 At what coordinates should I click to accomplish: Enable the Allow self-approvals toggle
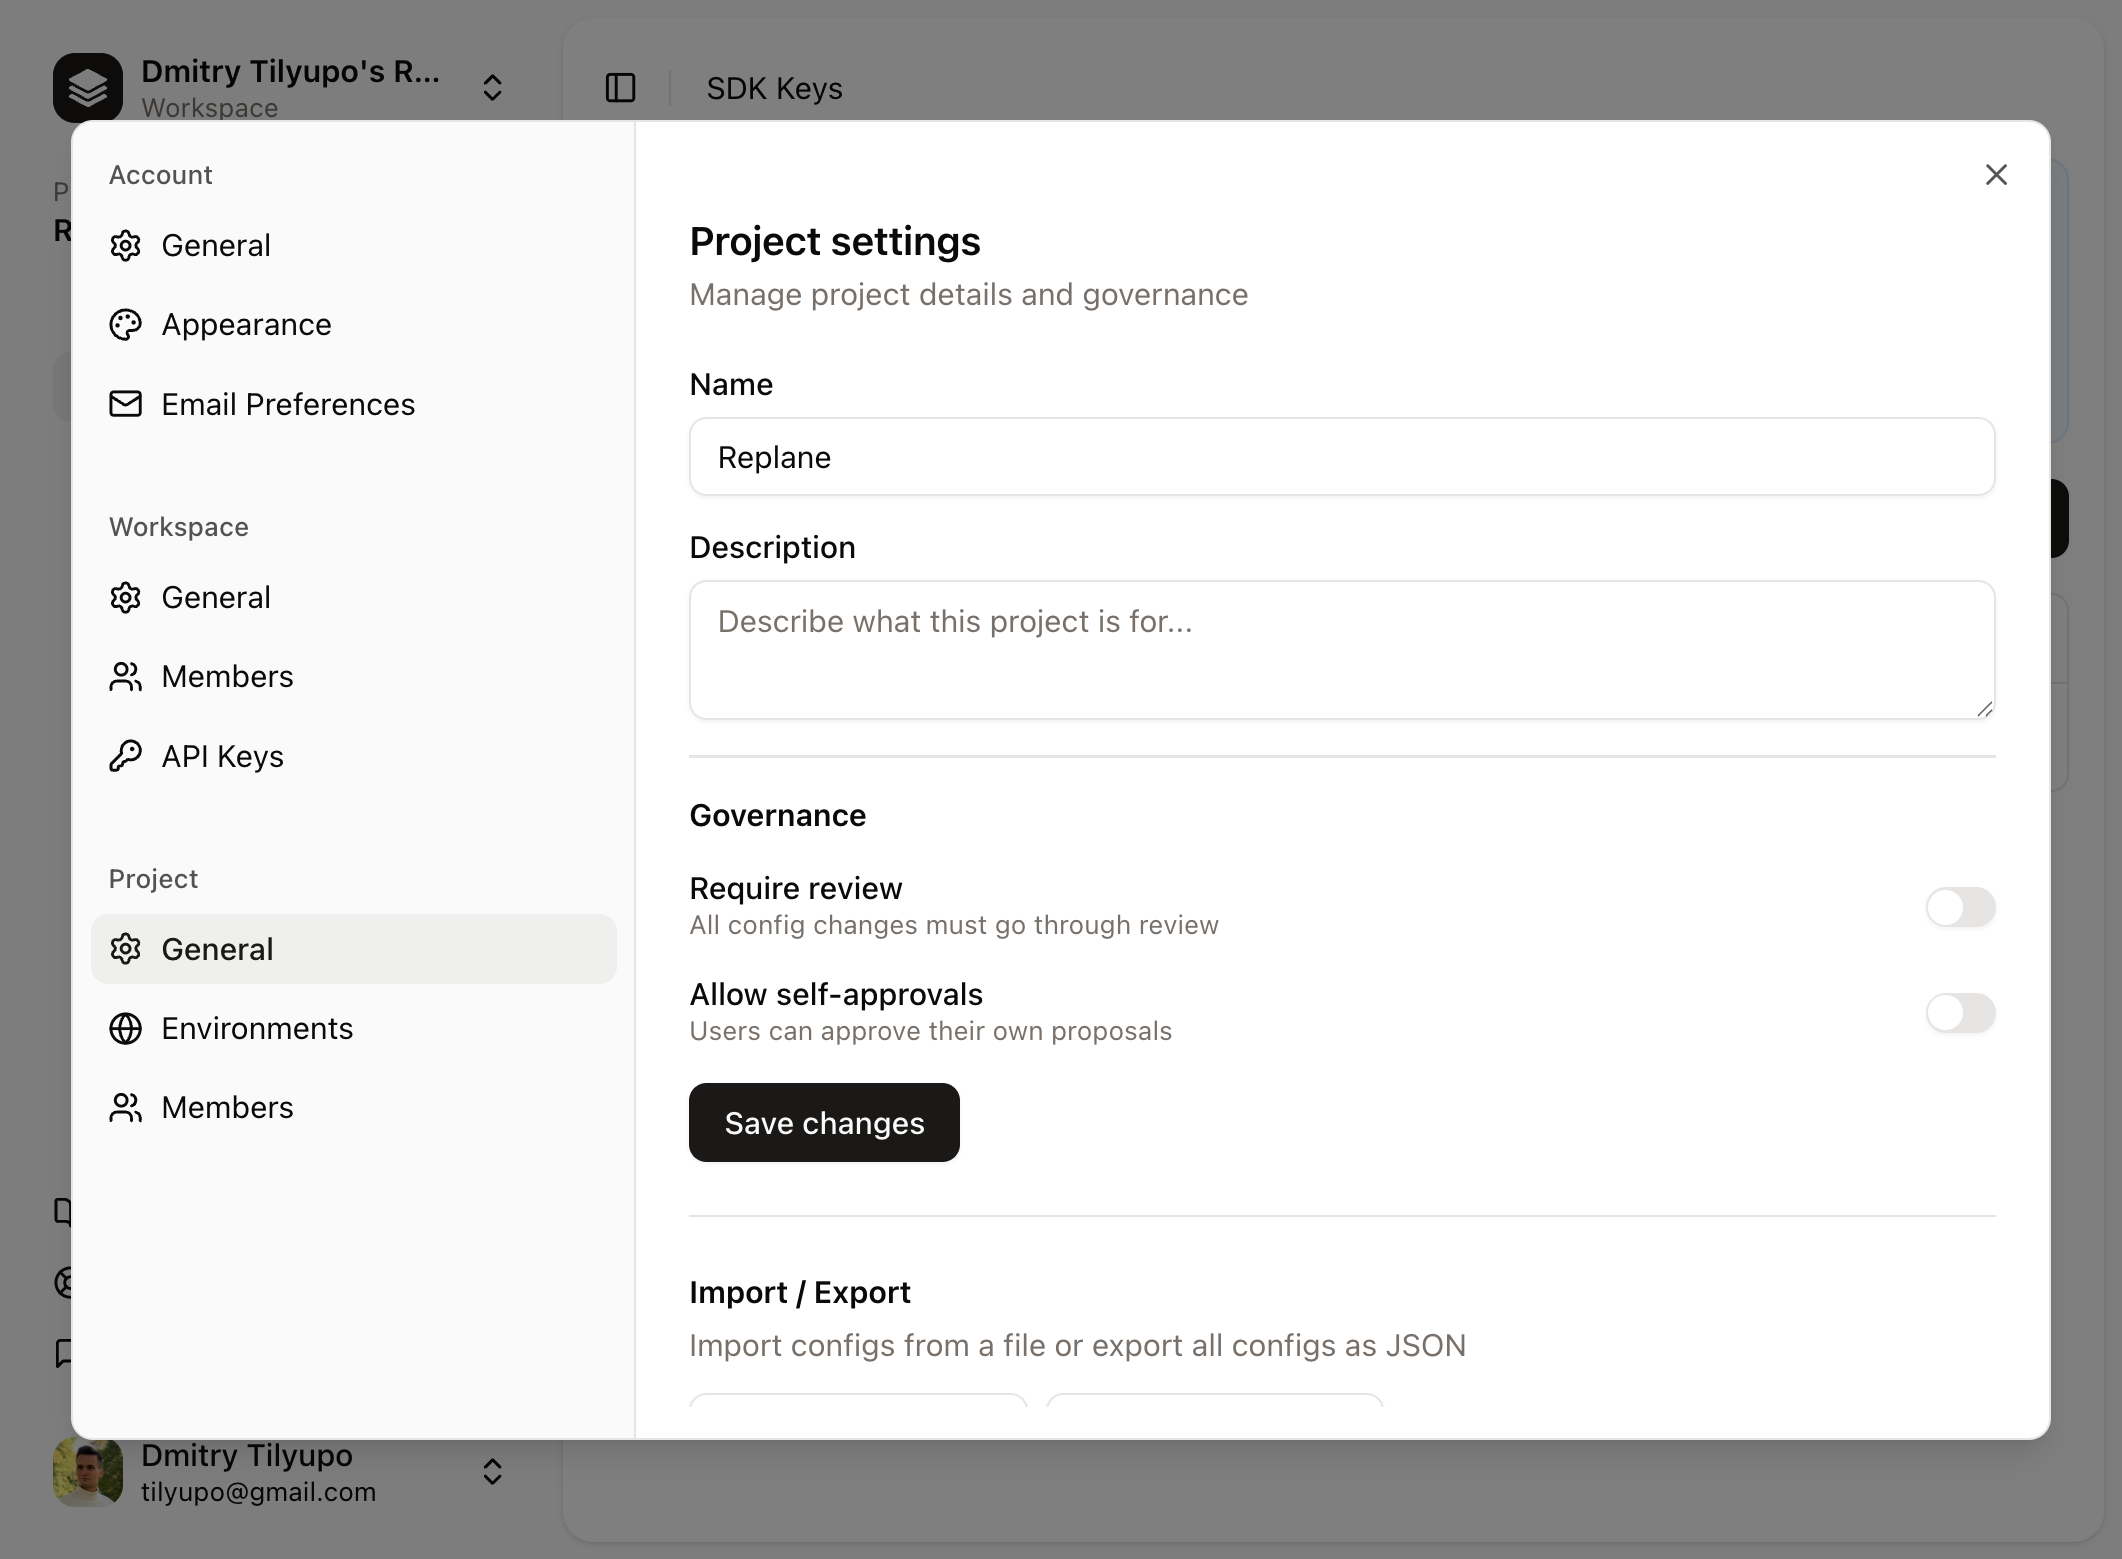pos(1959,1013)
